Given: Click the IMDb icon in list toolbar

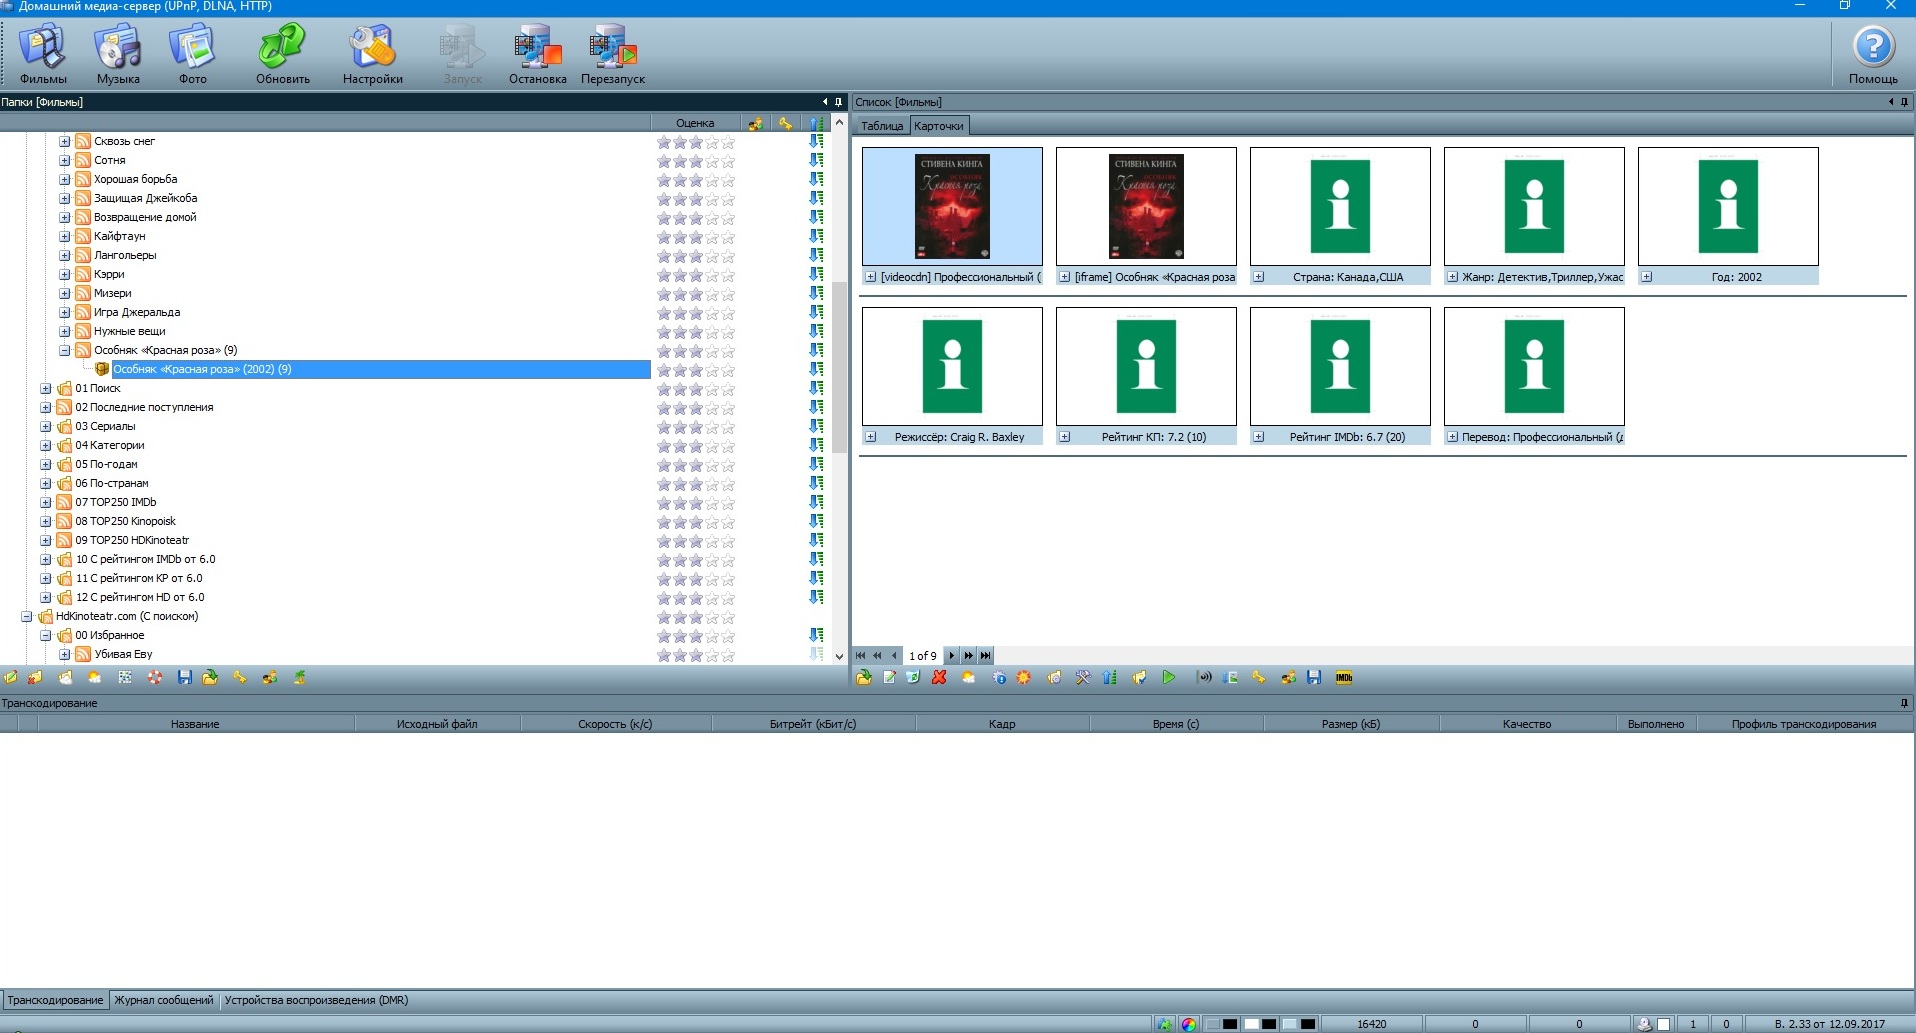Looking at the screenshot, I should (x=1344, y=678).
